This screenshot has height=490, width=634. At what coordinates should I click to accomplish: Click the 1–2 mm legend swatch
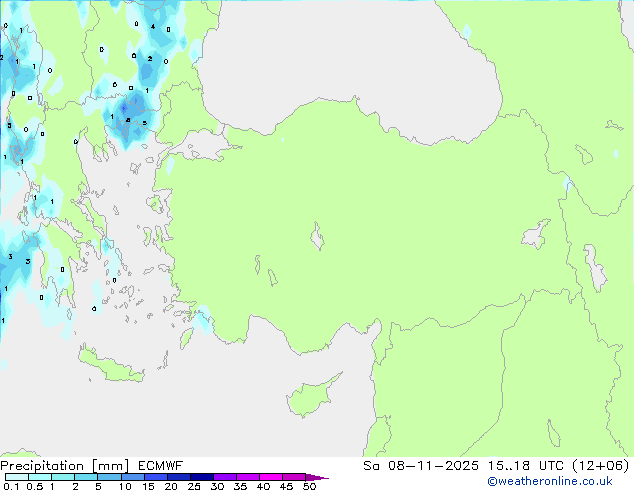pyautogui.click(x=63, y=477)
